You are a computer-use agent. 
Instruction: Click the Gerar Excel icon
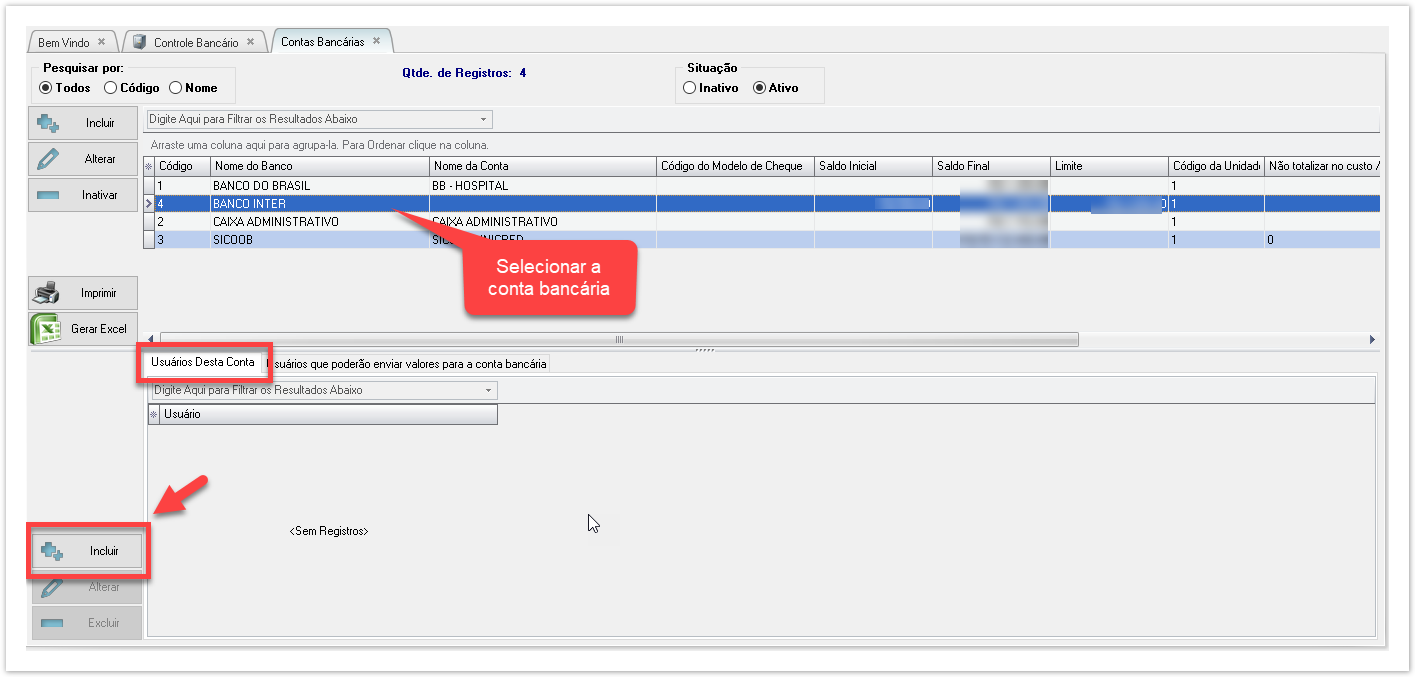point(45,329)
